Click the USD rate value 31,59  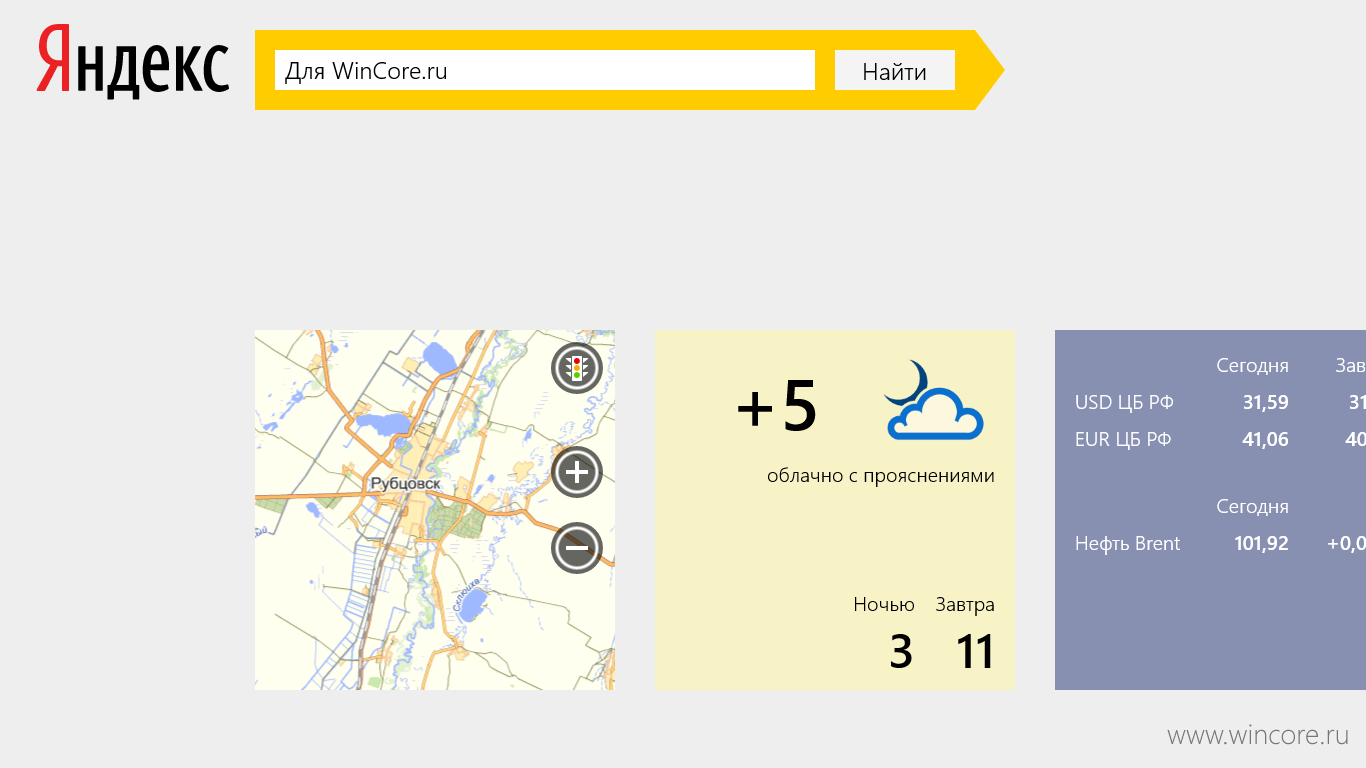(x=1266, y=403)
